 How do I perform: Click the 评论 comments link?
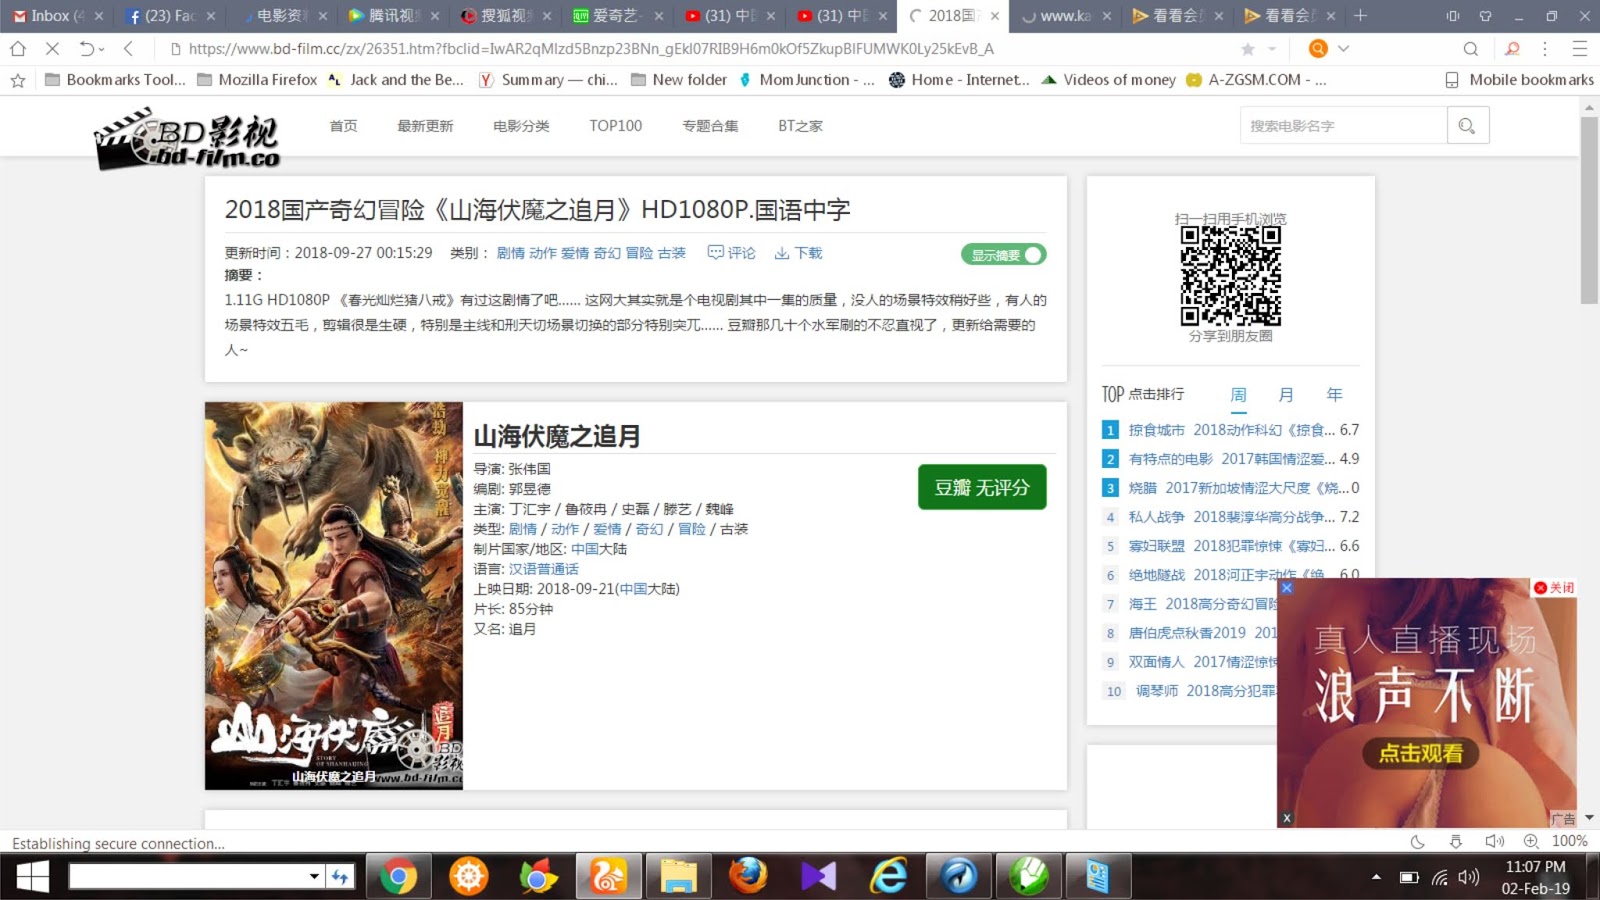pyautogui.click(x=732, y=253)
